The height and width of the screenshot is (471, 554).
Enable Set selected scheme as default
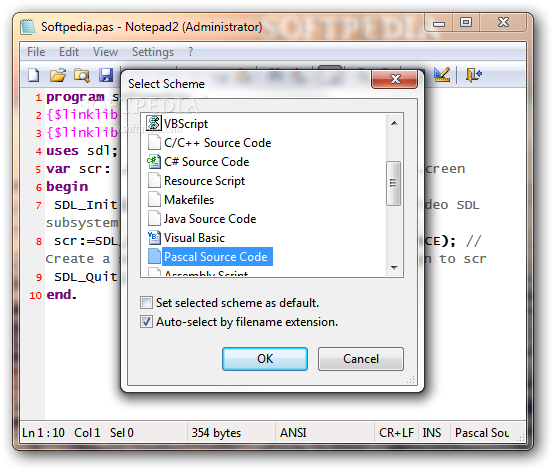(x=146, y=303)
